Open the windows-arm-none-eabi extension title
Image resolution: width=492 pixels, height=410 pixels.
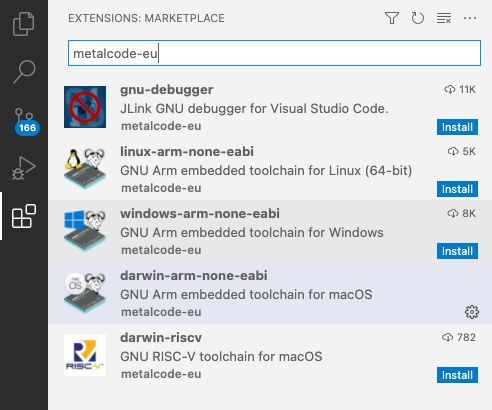pyautogui.click(x=200, y=214)
